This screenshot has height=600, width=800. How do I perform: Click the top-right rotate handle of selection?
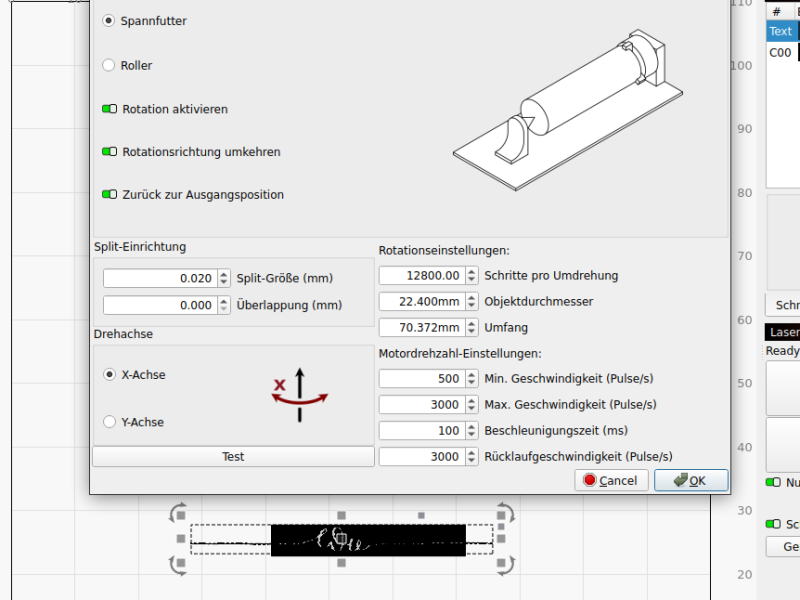(505, 513)
